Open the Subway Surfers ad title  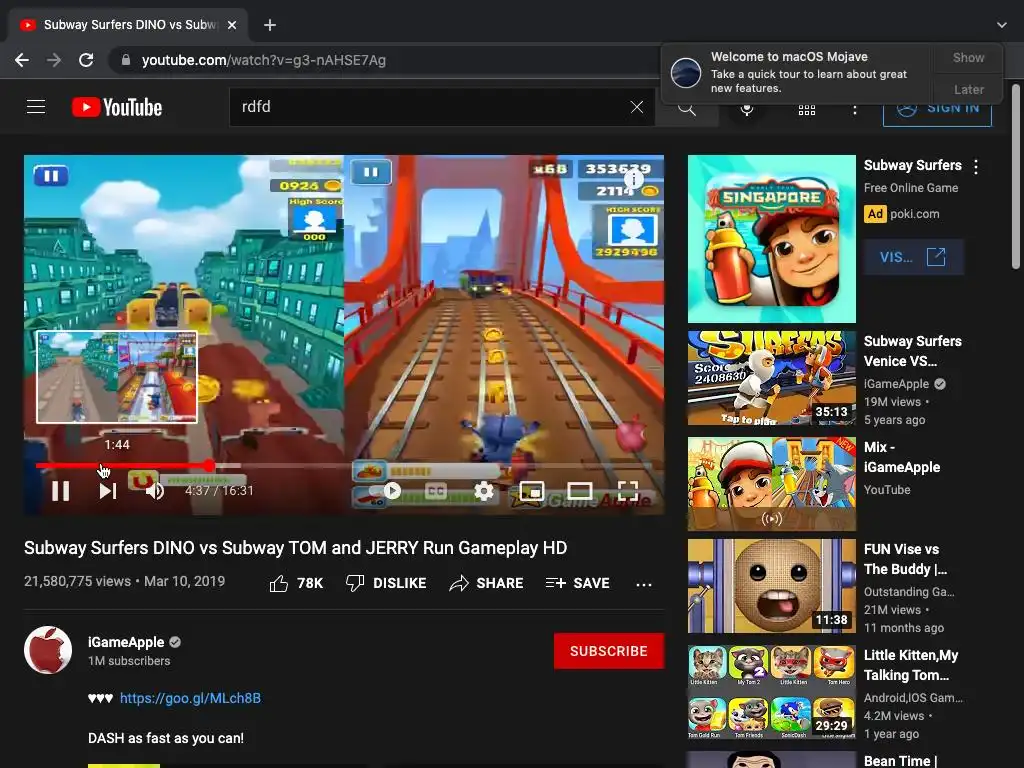pyautogui.click(x=912, y=165)
